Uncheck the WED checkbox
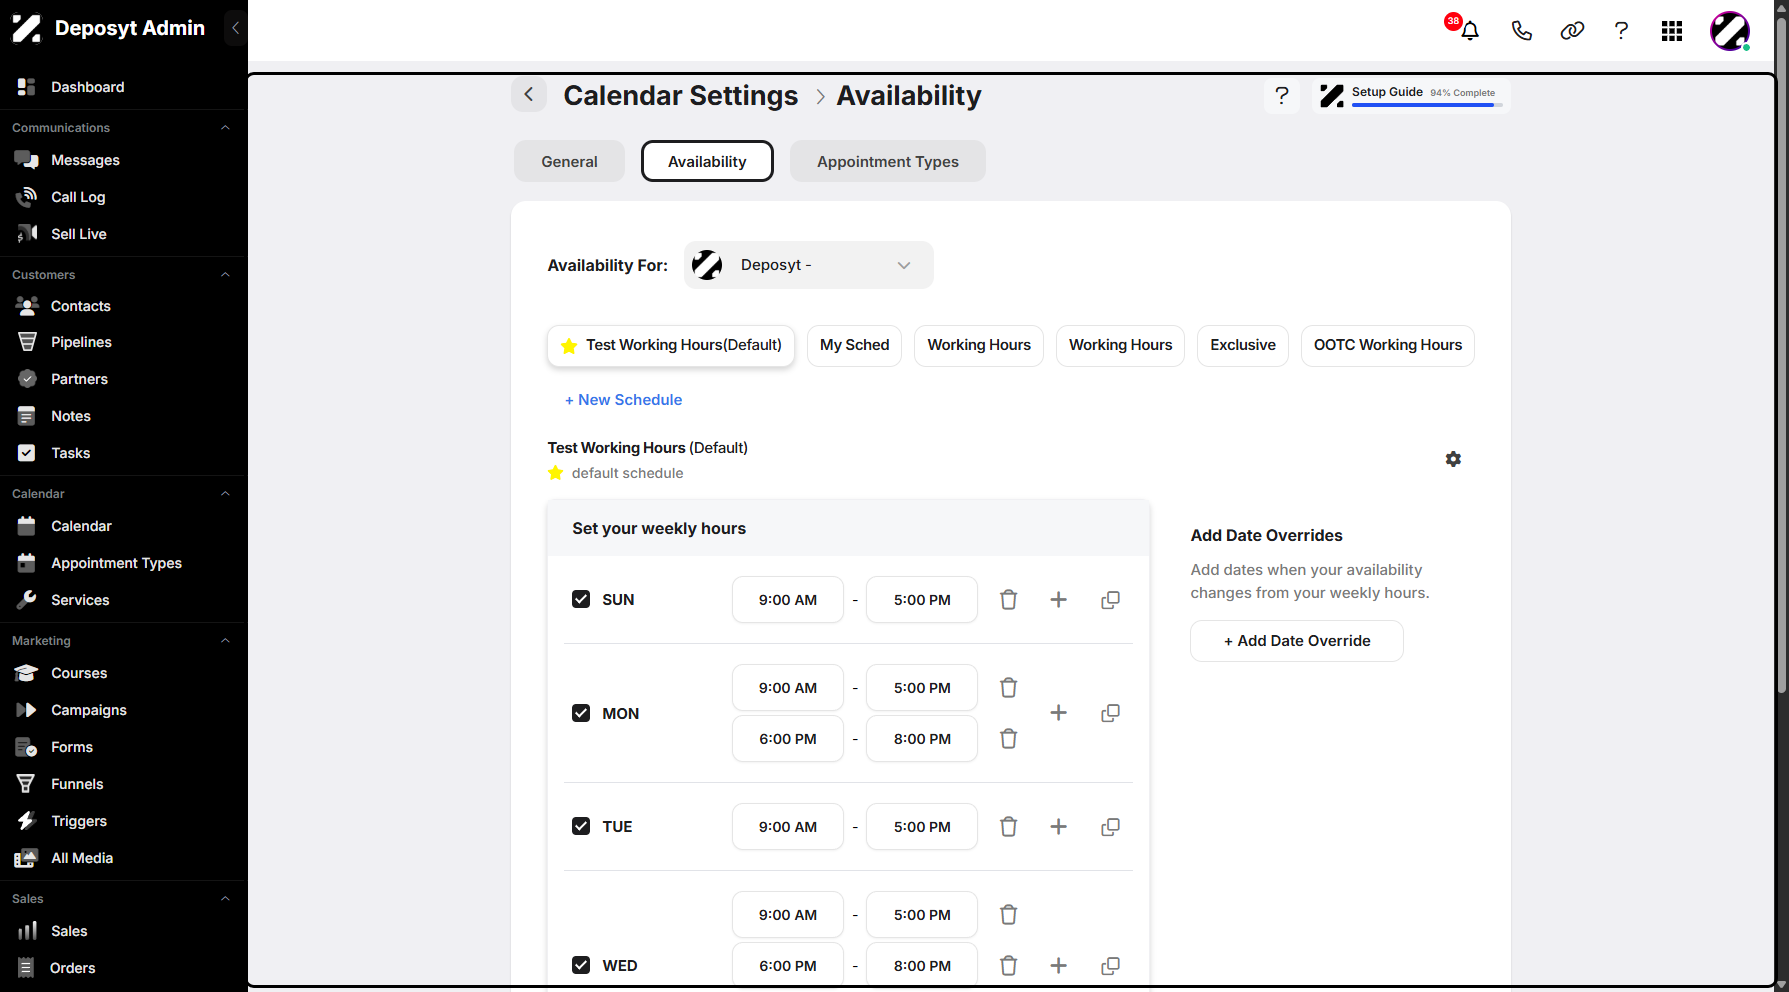 click(581, 965)
